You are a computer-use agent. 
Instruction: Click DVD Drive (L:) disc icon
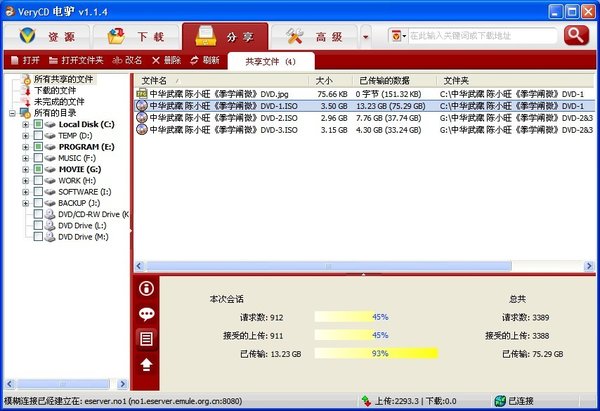pyautogui.click(x=50, y=225)
